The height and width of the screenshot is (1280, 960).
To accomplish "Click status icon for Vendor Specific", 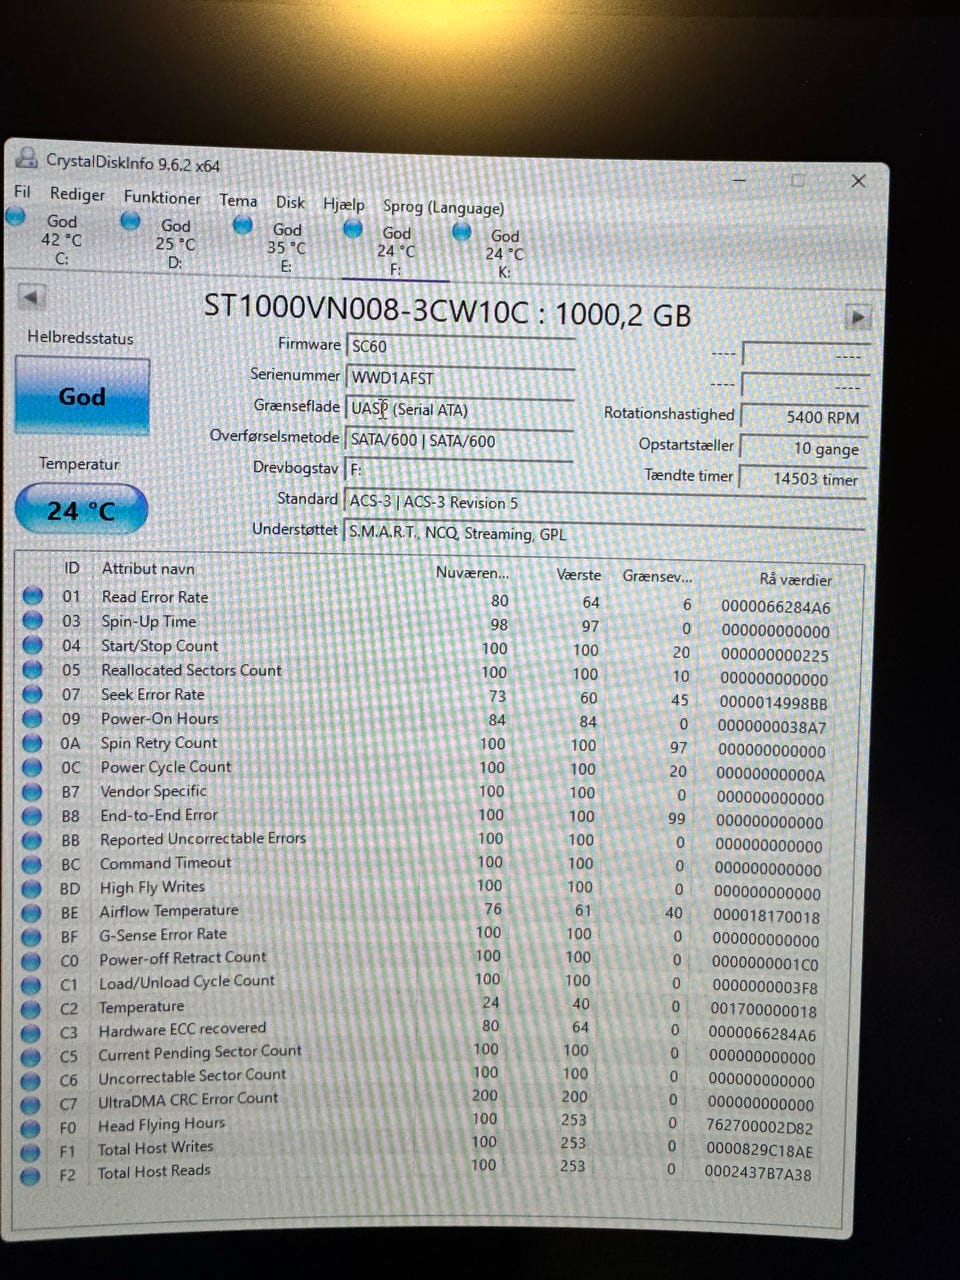I will click(x=32, y=791).
